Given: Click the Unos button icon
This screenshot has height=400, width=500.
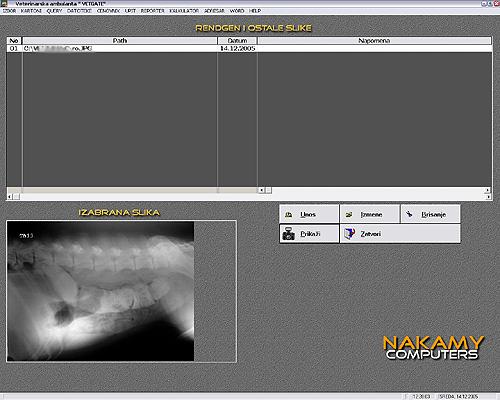Looking at the screenshot, I should 289,215.
